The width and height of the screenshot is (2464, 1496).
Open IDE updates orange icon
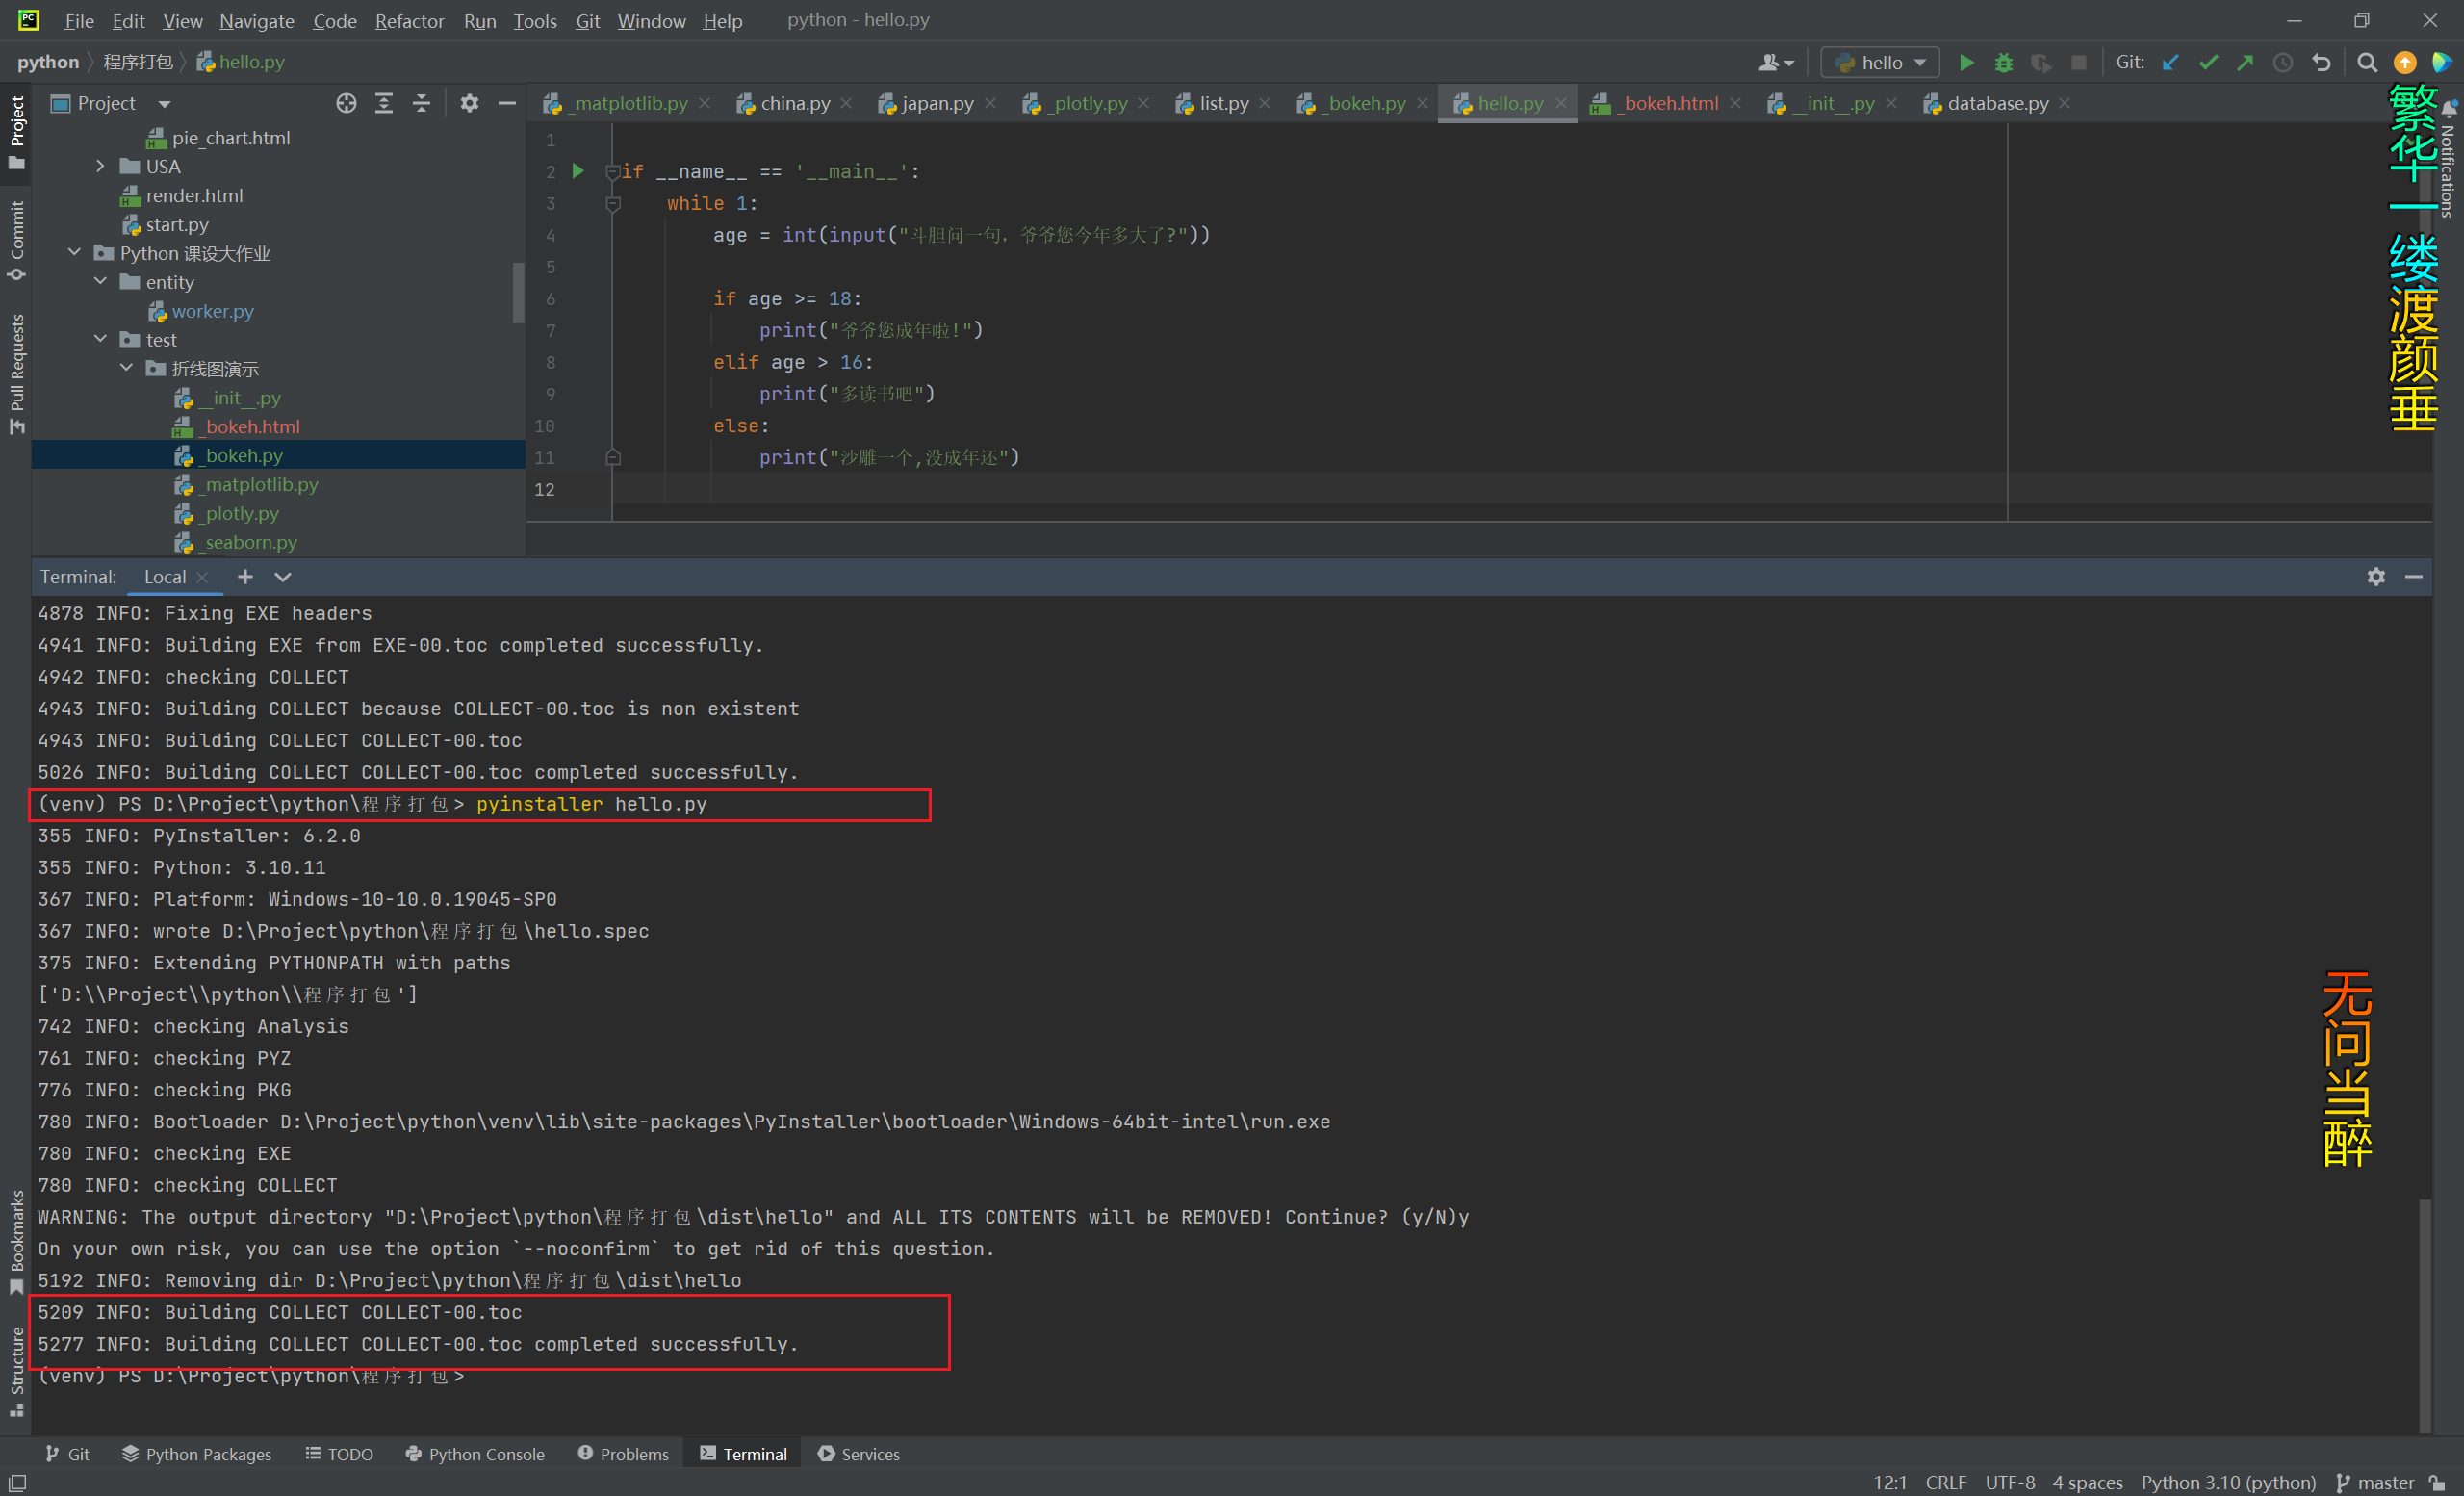[2404, 62]
